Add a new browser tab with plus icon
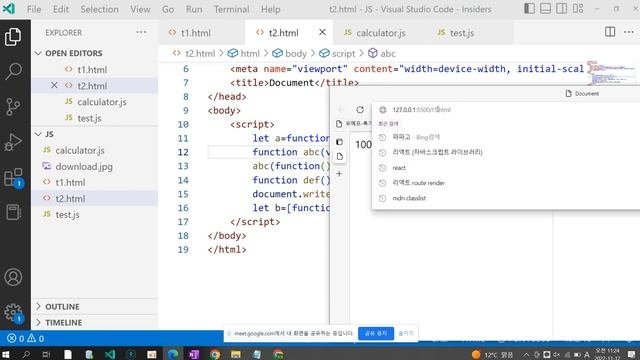The width and height of the screenshot is (640, 360). (339, 173)
